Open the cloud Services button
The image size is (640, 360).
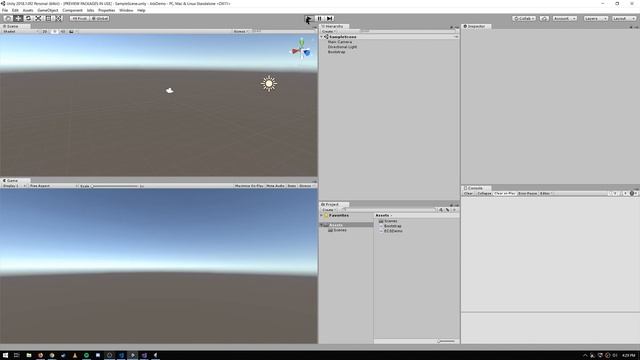pyautogui.click(x=544, y=18)
